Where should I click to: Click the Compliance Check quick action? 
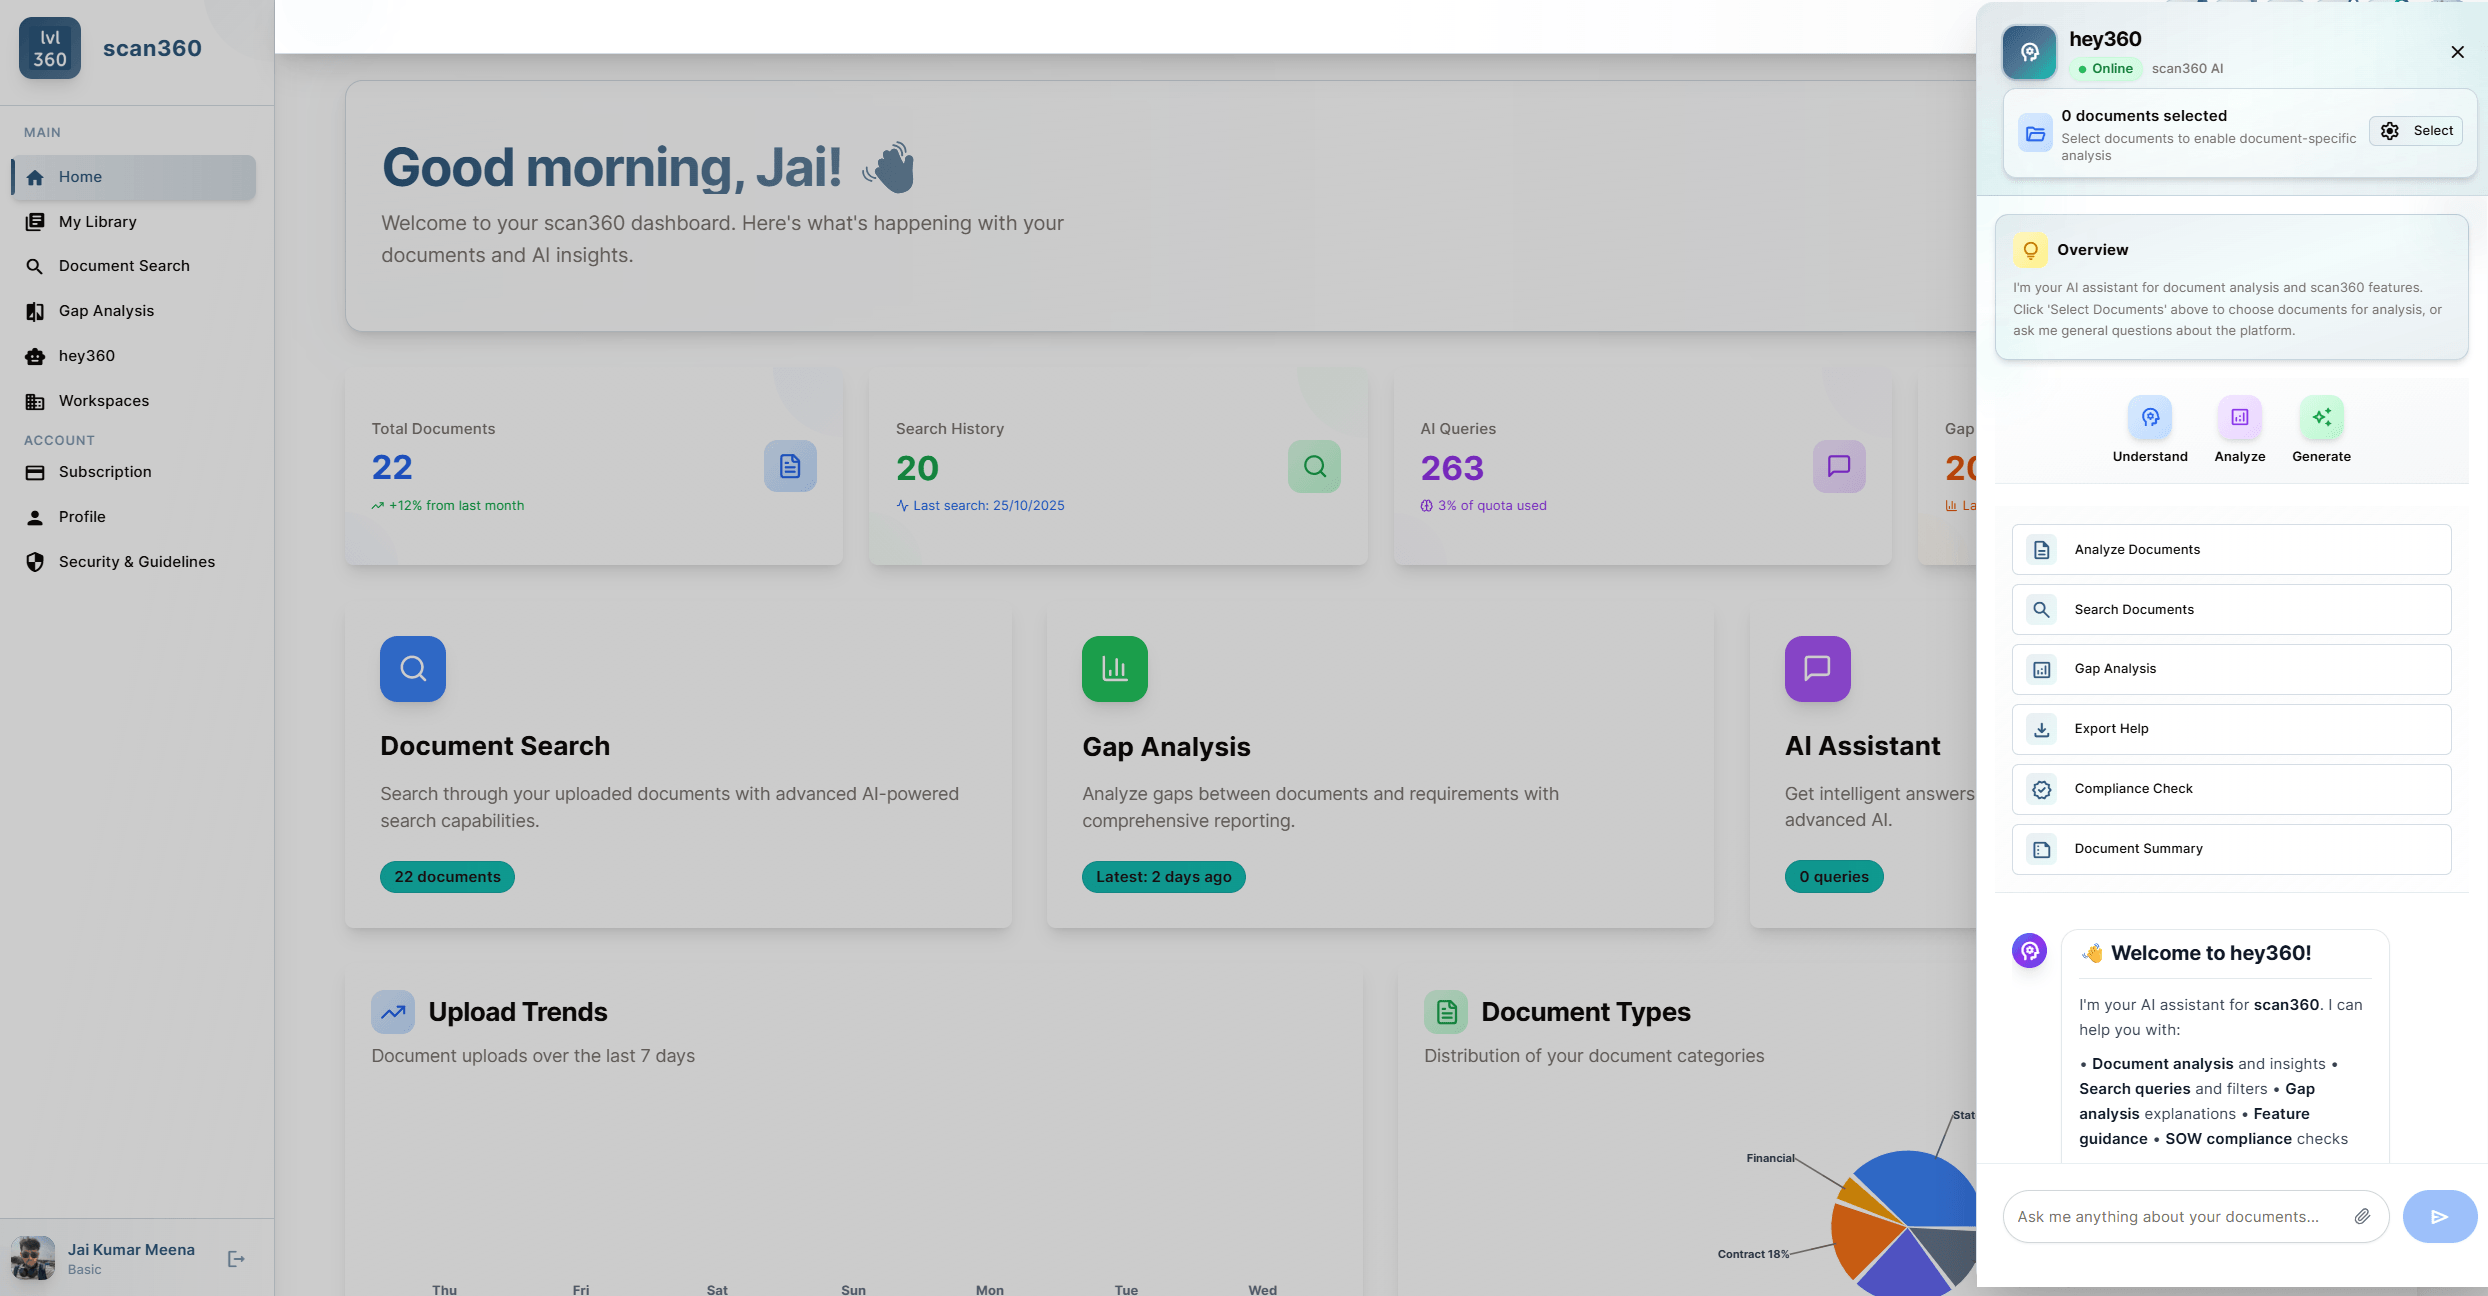point(2133,788)
